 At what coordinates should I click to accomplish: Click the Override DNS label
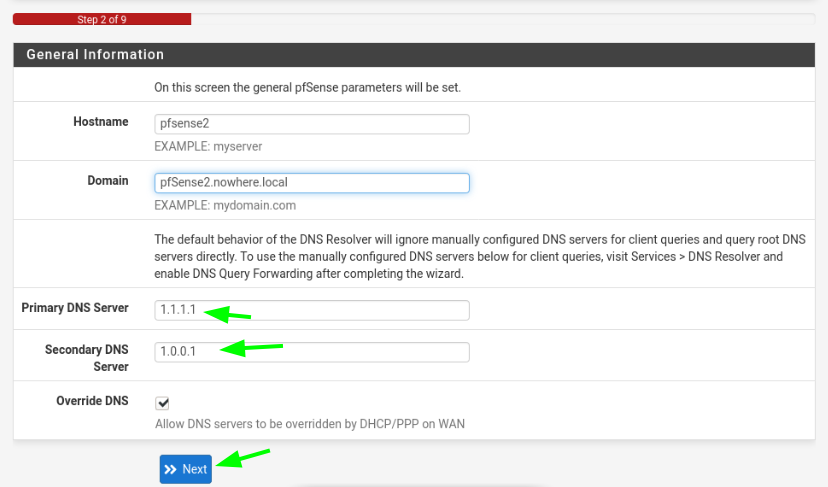tap(92, 401)
